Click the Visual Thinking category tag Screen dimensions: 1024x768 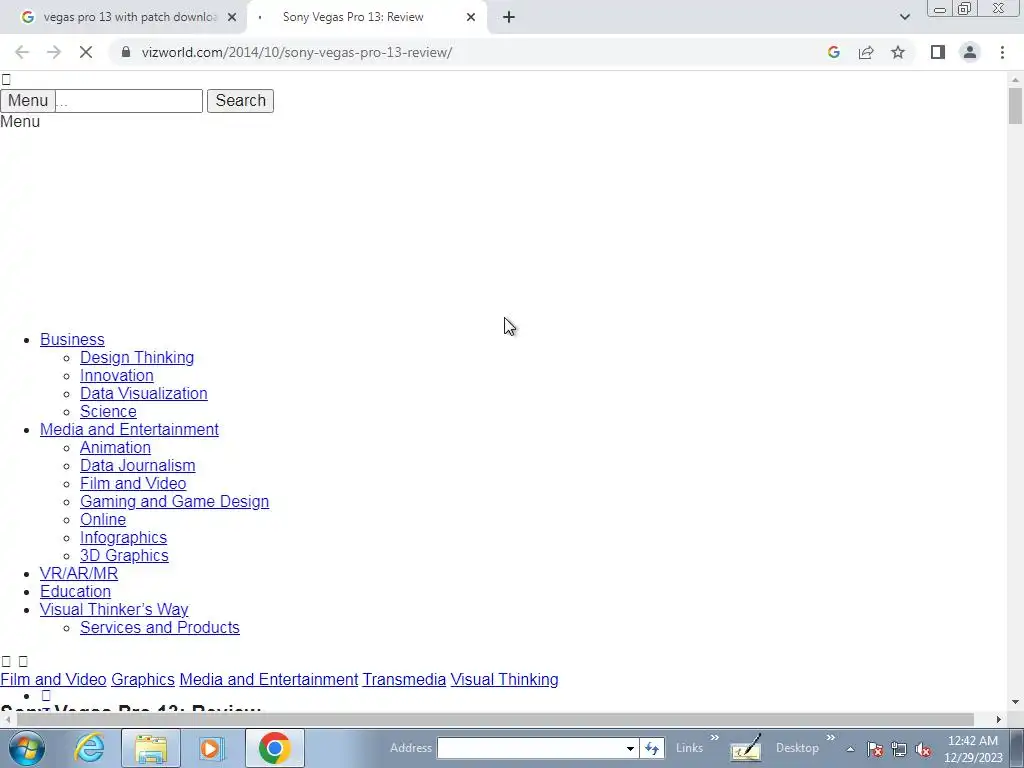point(504,679)
